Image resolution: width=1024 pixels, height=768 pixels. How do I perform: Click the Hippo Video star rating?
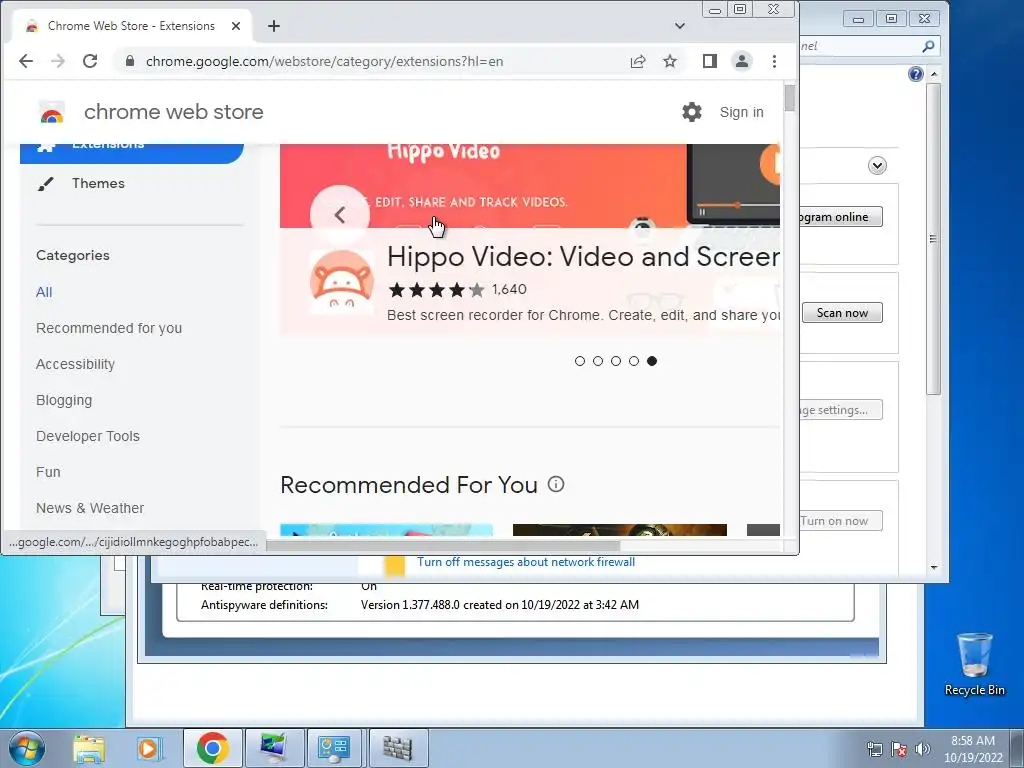coord(436,289)
